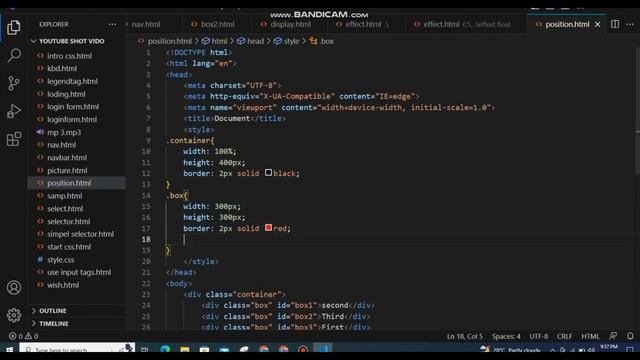The width and height of the screenshot is (640, 360).
Task: Open use input tags.html file
Action: point(79,272)
